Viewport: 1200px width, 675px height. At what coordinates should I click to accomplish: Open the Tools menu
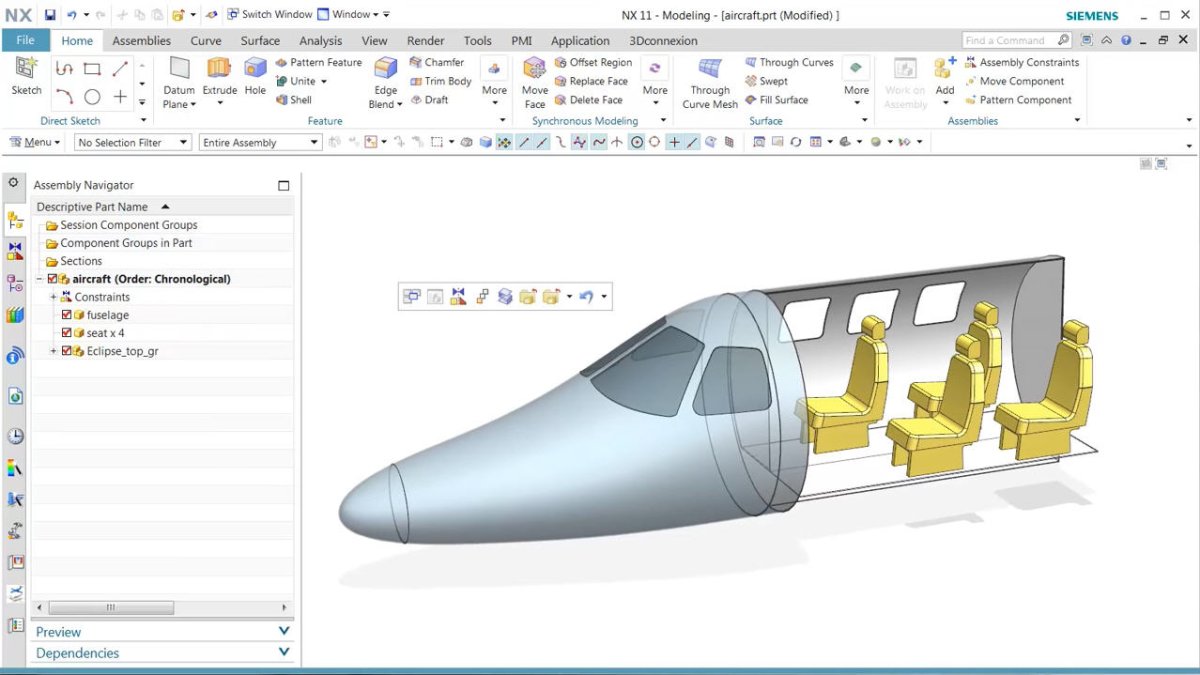point(477,40)
